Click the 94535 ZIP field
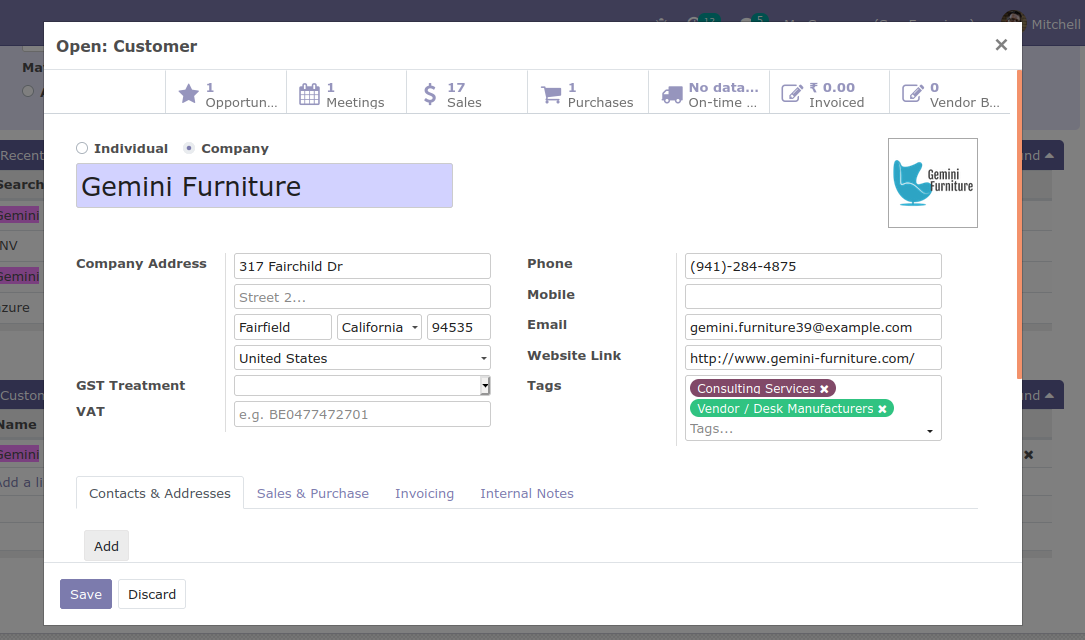The image size is (1085, 640). point(459,327)
